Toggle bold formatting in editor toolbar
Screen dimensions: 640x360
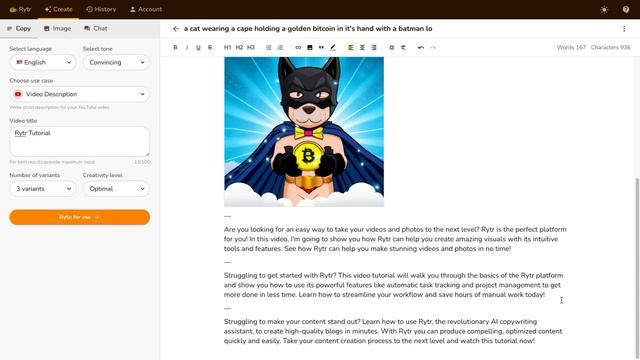[x=175, y=47]
